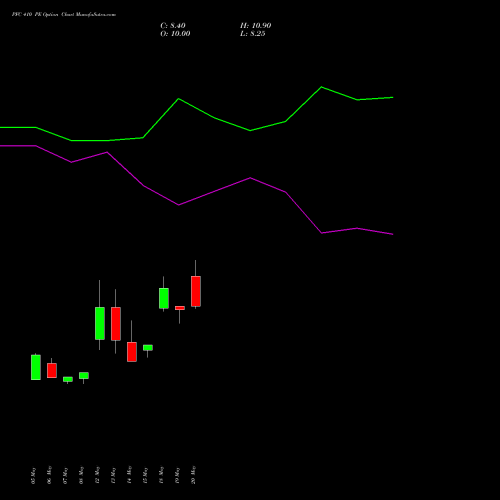Click the '12 May' date label
The image size is (500, 500).
(x=97, y=475)
